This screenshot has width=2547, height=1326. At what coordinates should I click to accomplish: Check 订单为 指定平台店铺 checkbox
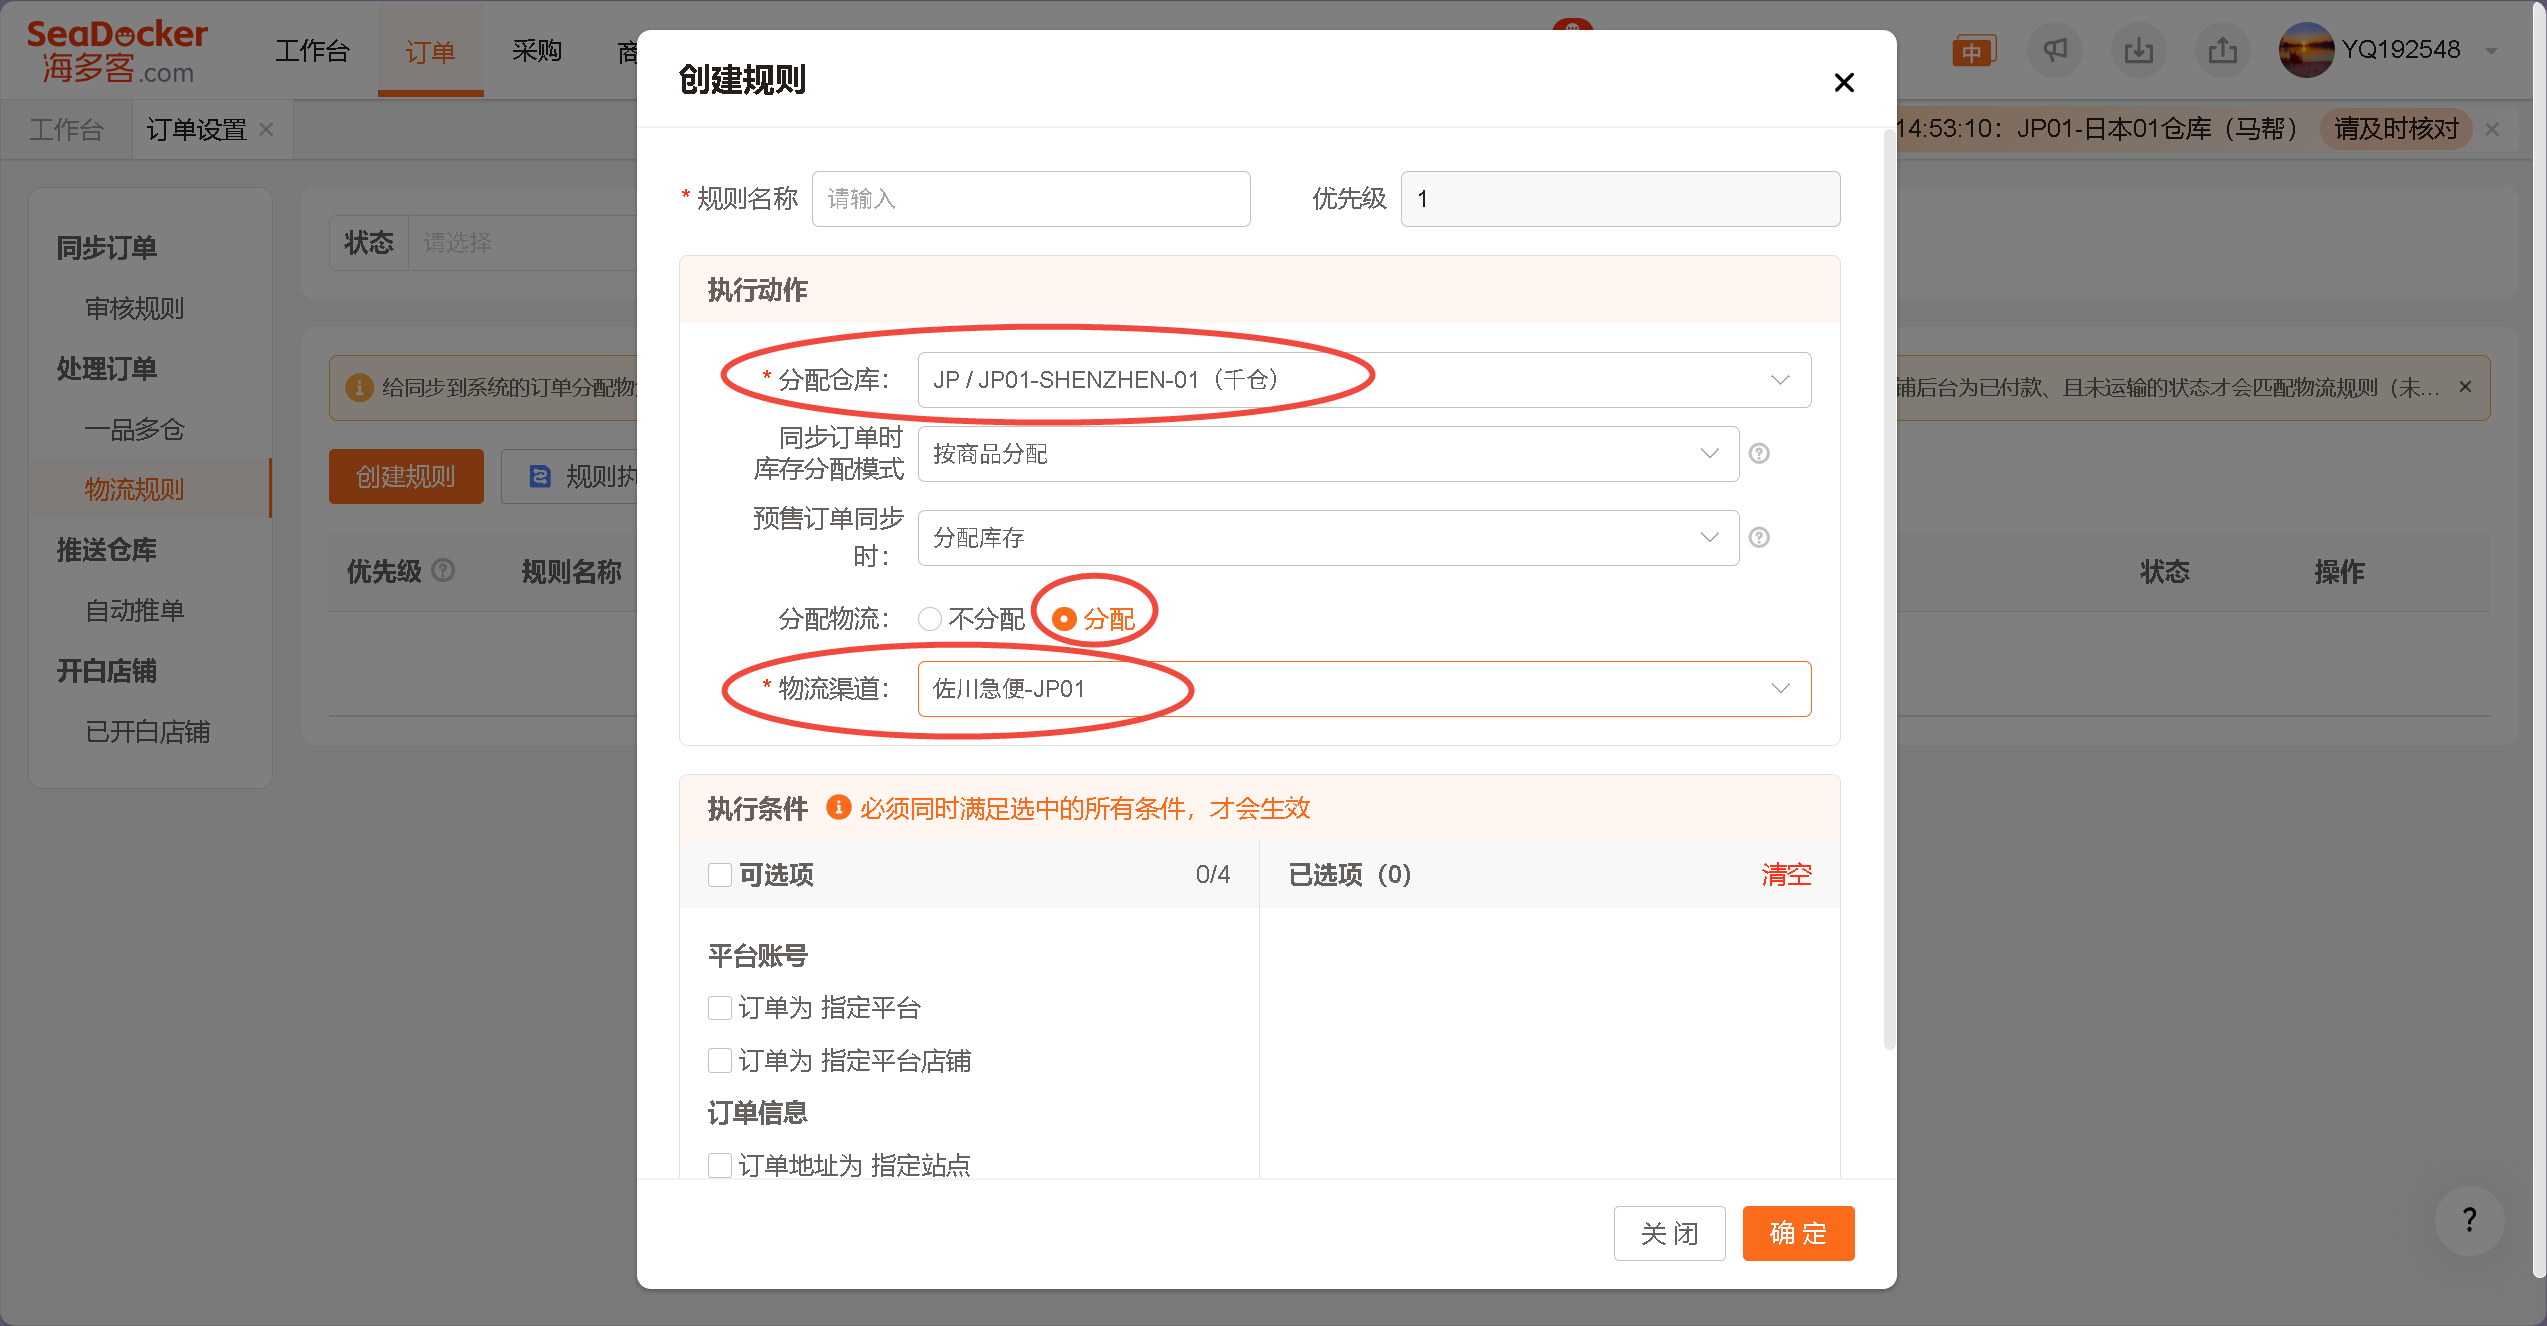720,1060
